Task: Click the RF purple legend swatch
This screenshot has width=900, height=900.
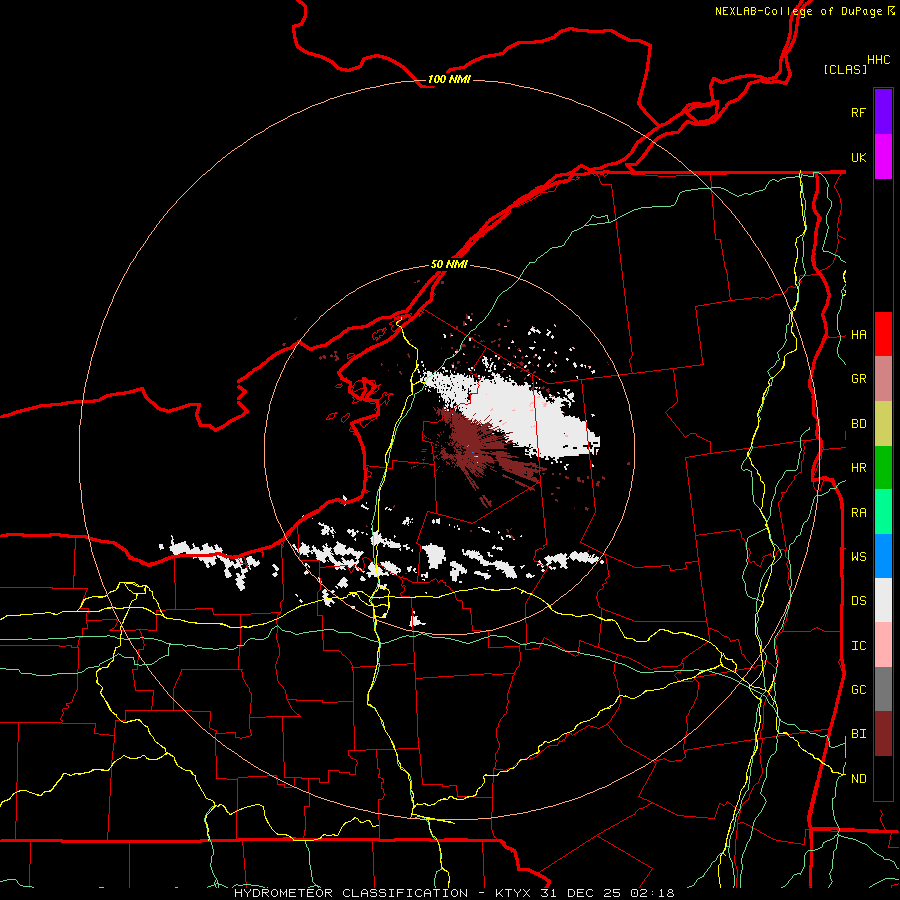Action: 883,112
